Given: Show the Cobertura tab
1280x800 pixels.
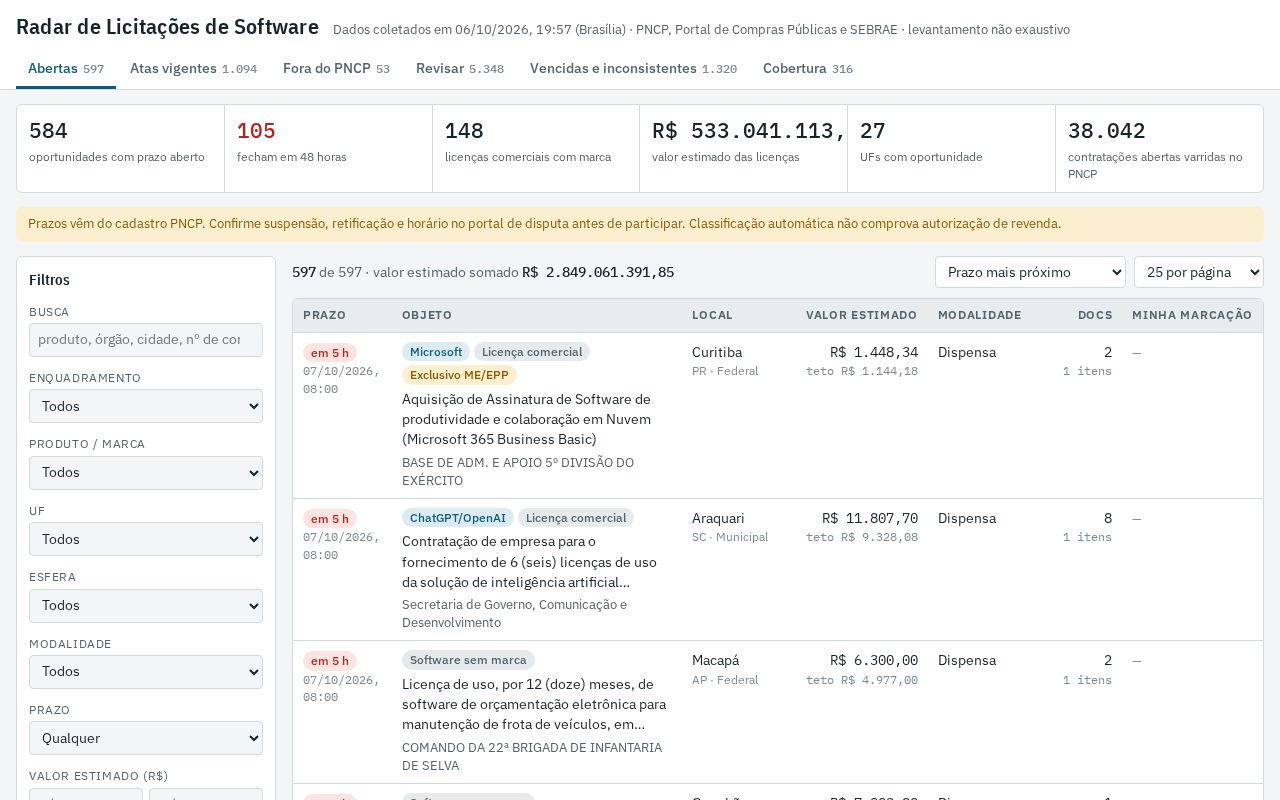Looking at the screenshot, I should (x=808, y=69).
